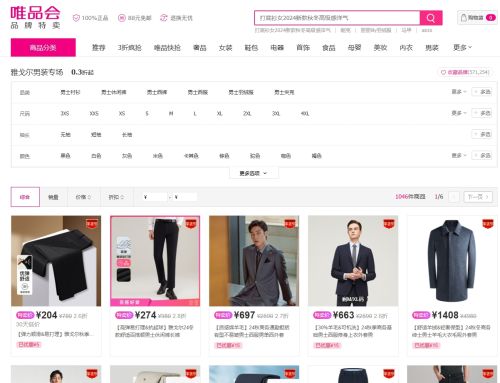
Task: Enable multi-select in category filter row
Action: click(x=482, y=92)
